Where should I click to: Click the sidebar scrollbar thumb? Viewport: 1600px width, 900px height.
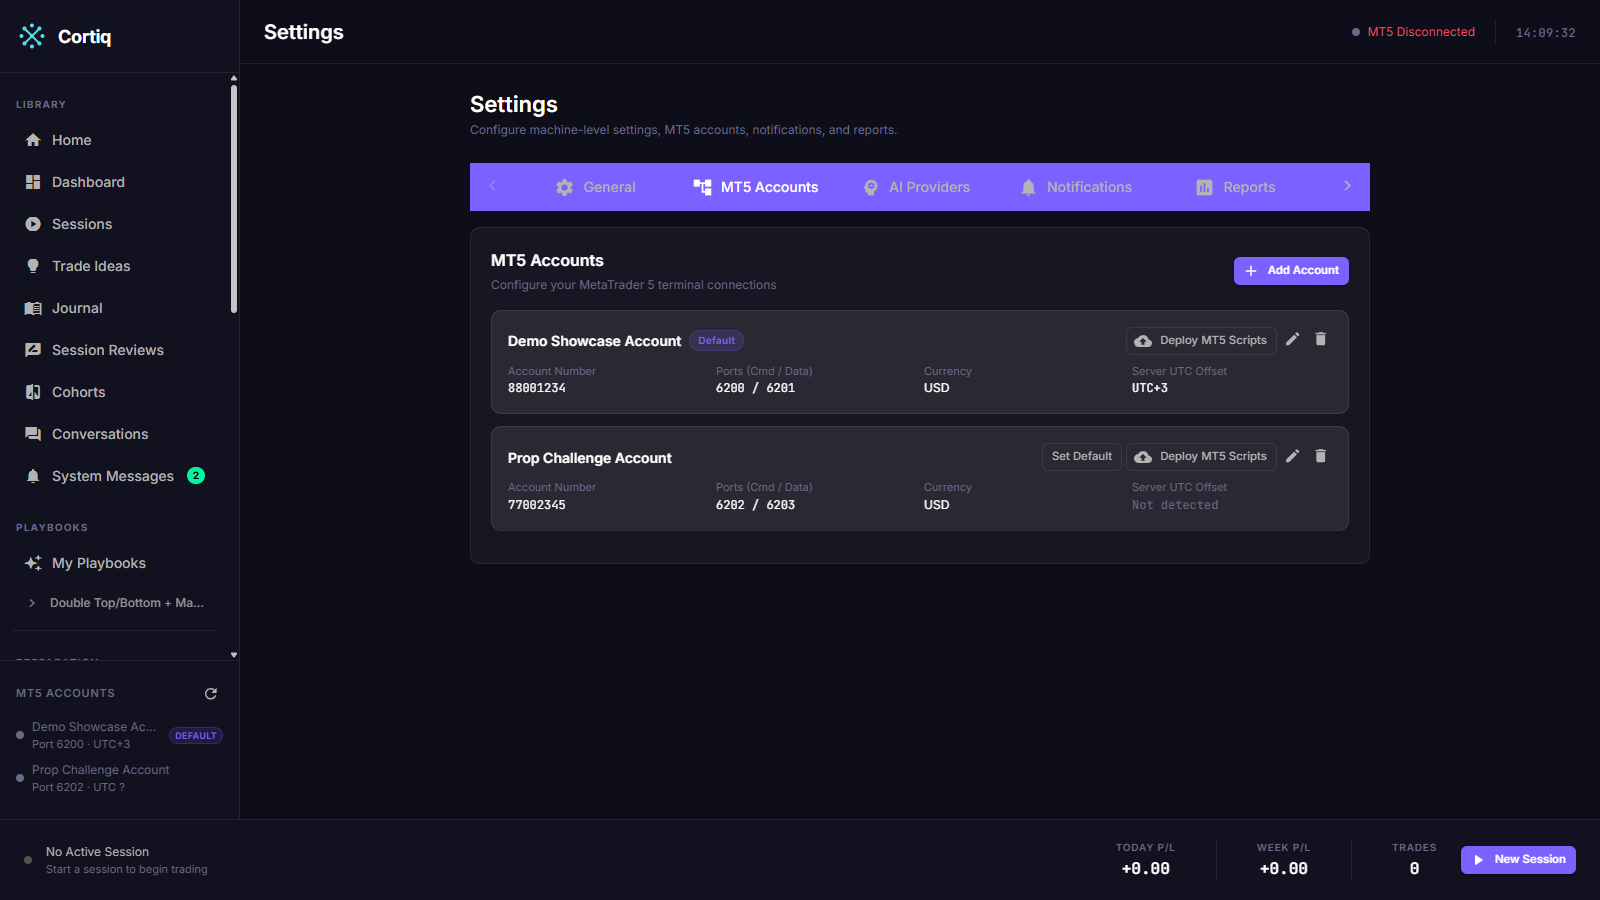[x=234, y=199]
